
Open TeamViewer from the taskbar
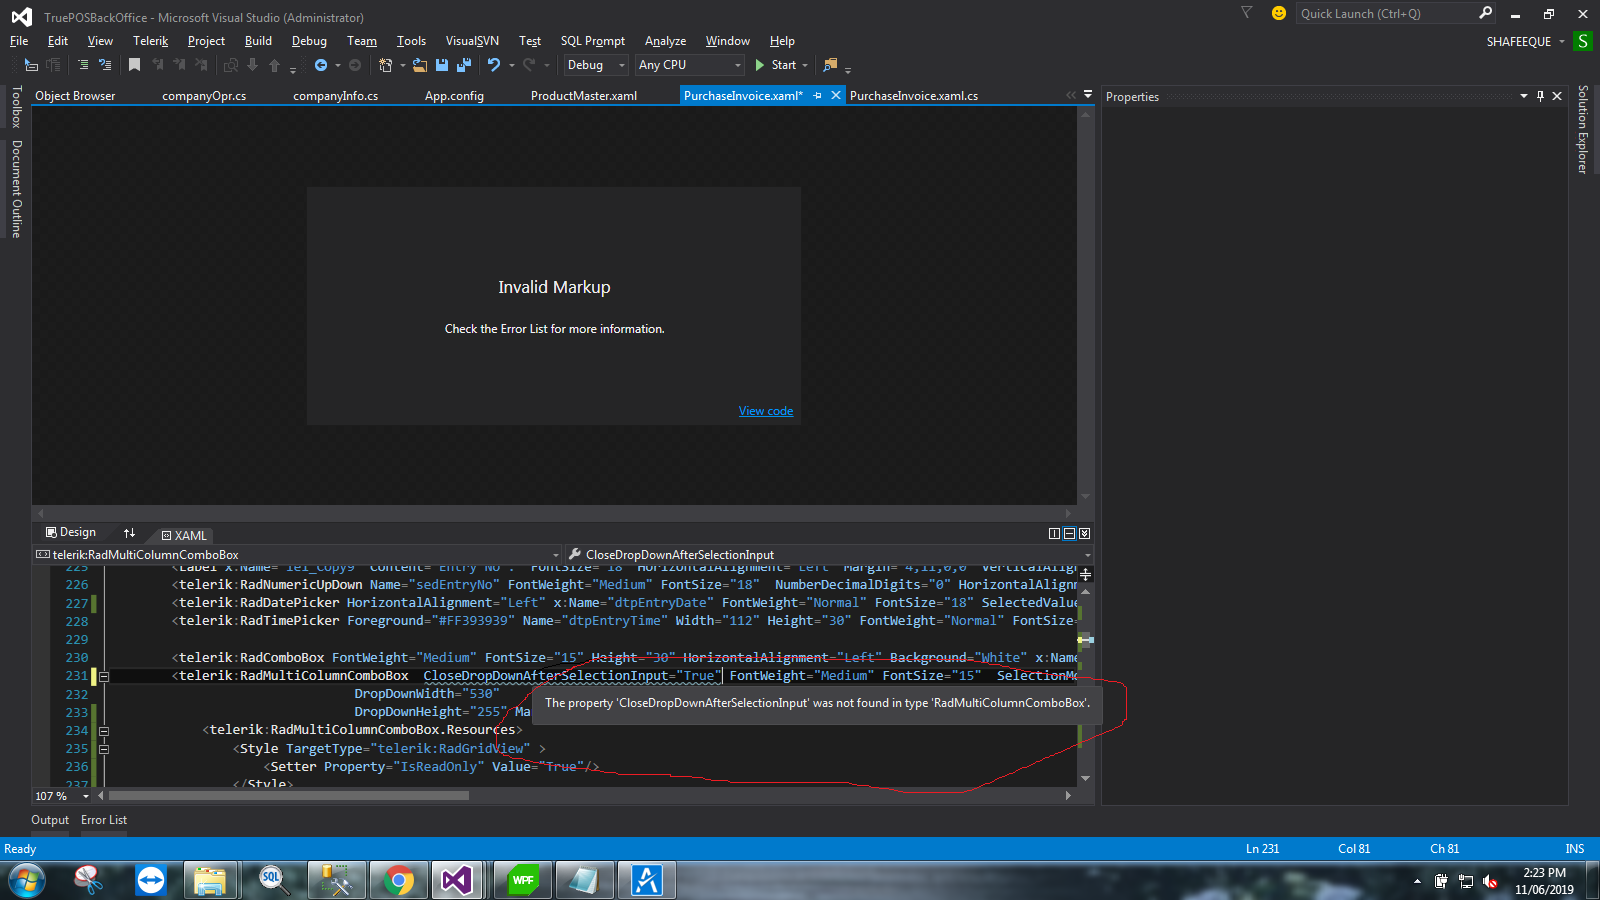click(151, 881)
